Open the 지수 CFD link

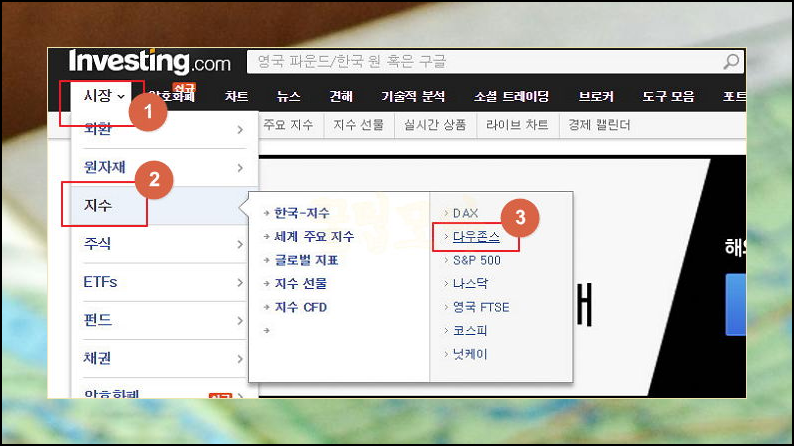tap(301, 307)
